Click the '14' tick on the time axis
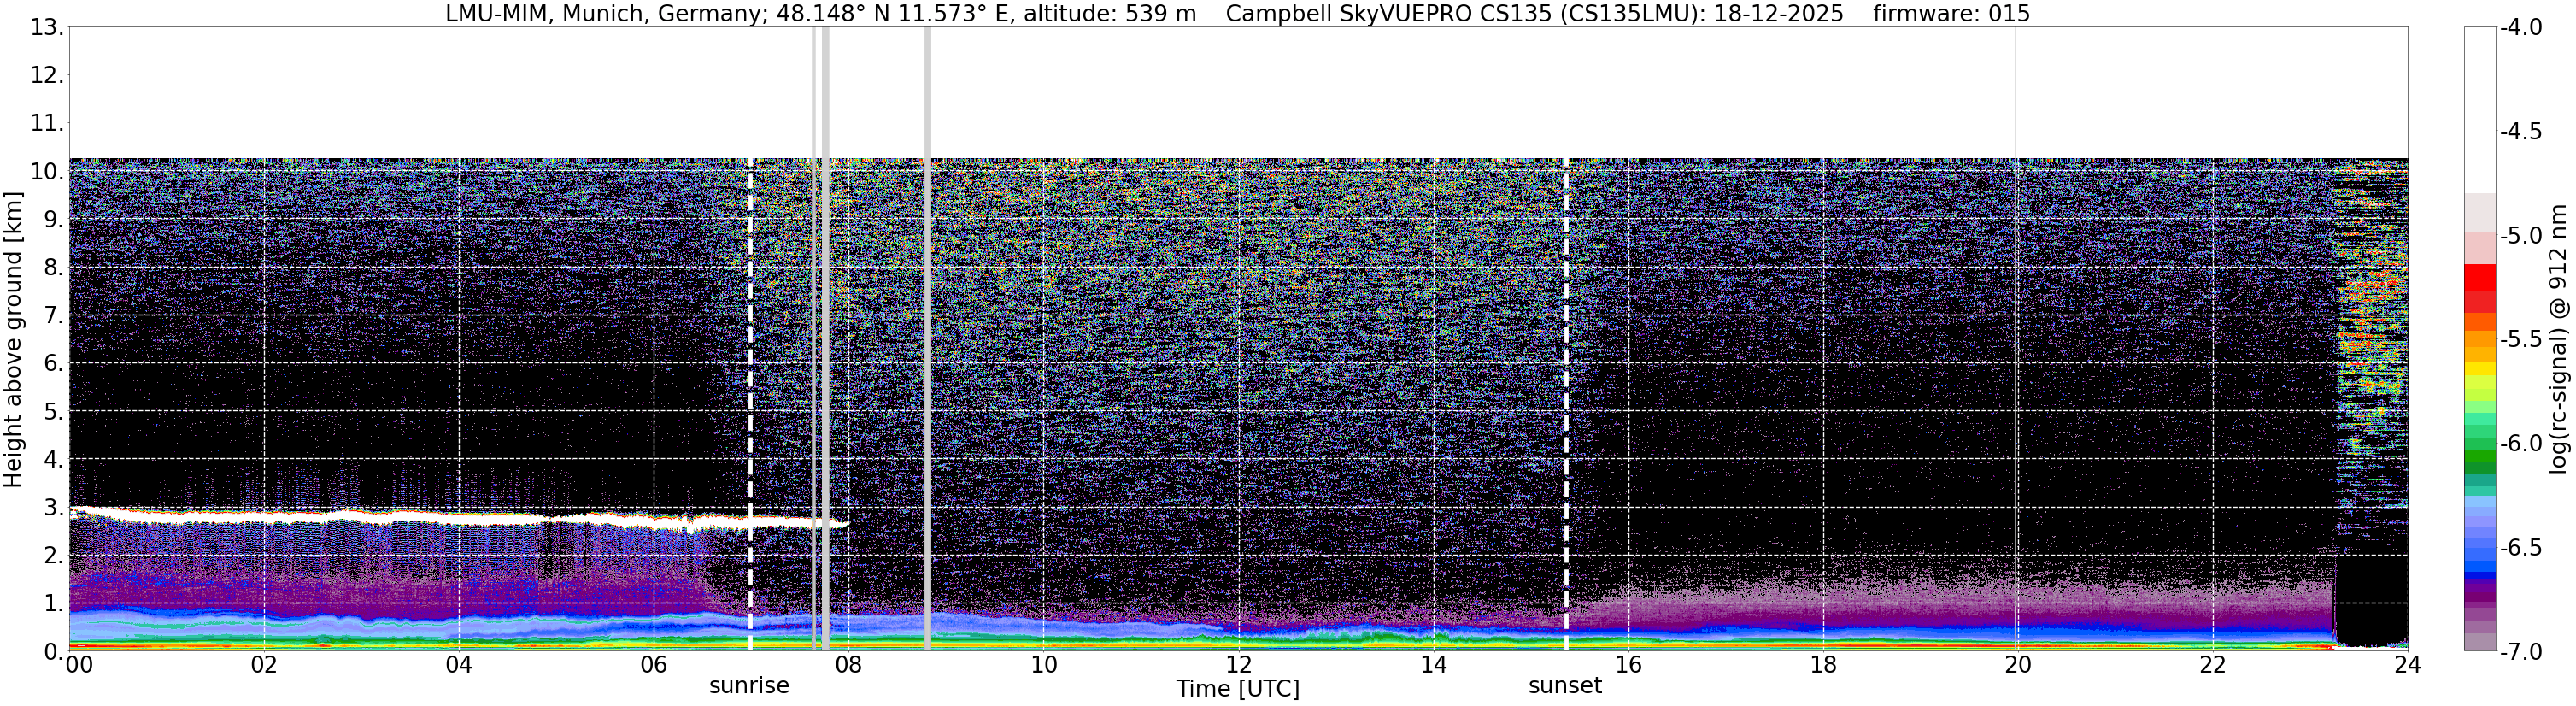The image size is (2576, 706). pos(1434,665)
